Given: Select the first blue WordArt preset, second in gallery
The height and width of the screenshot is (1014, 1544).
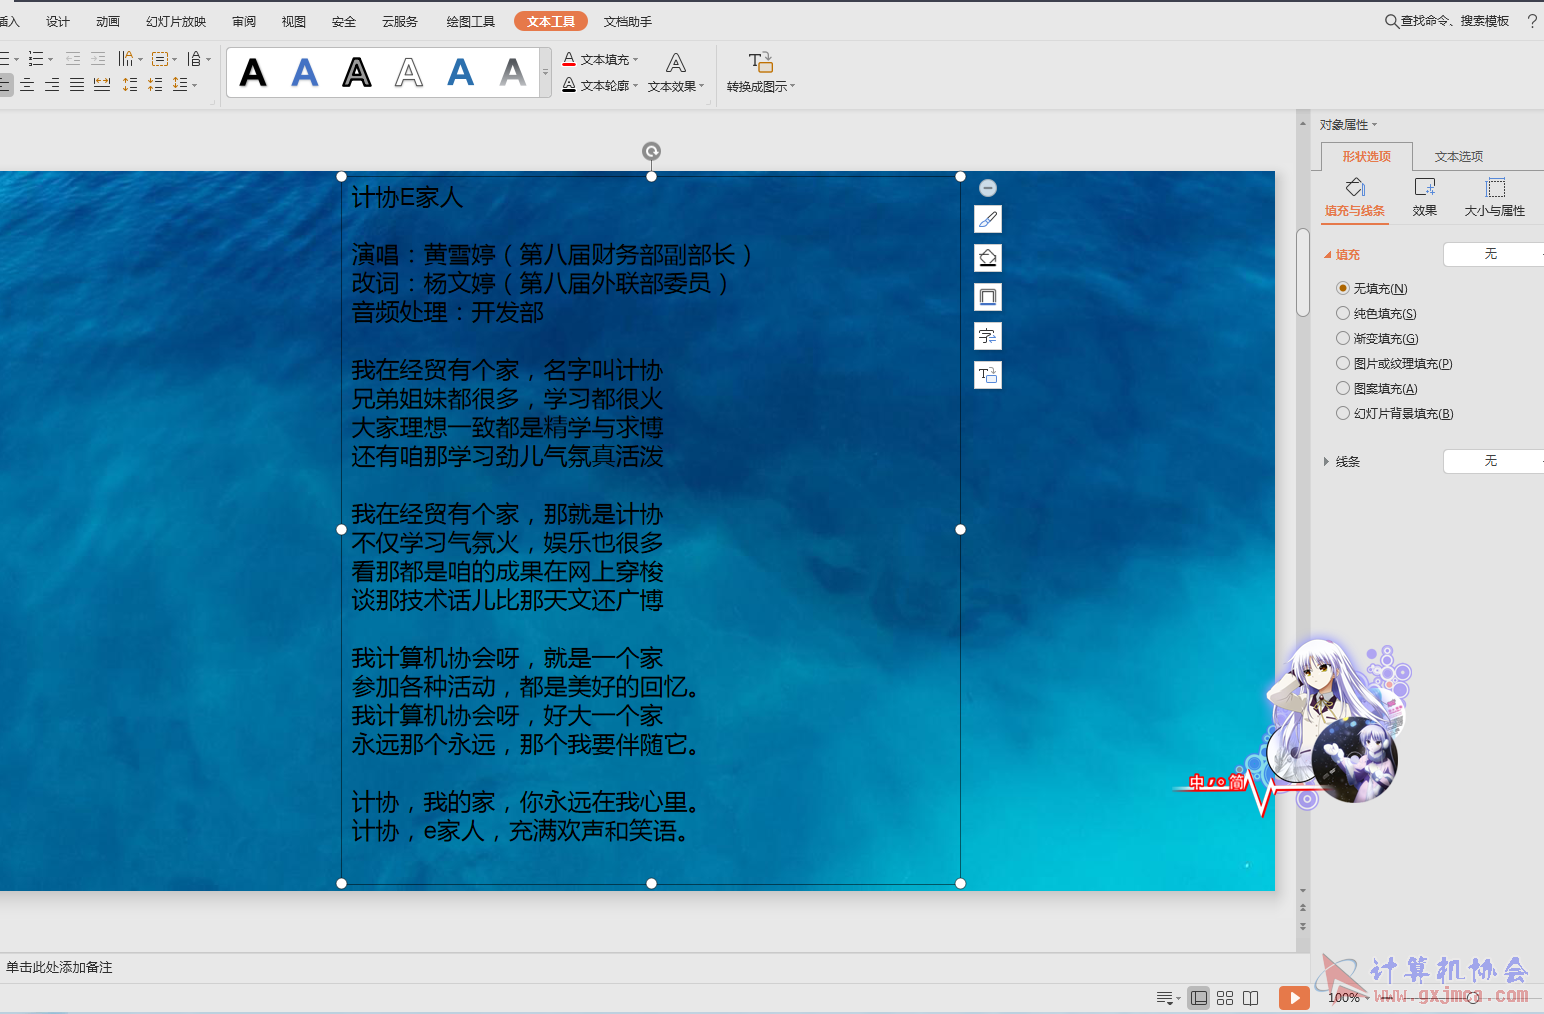Looking at the screenshot, I should click(305, 72).
